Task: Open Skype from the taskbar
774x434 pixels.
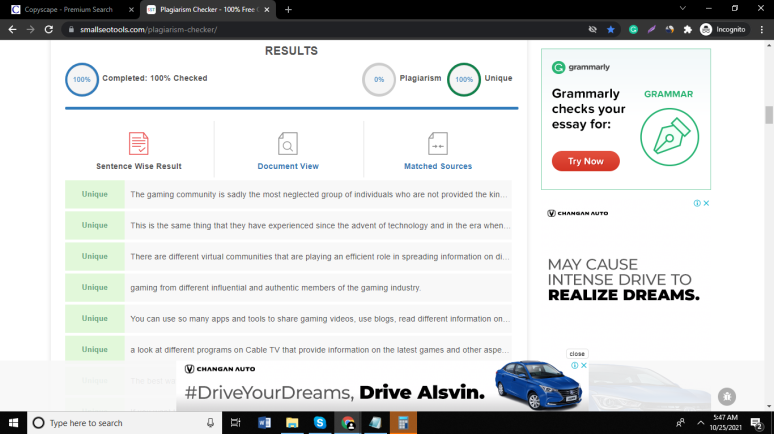Action: pyautogui.click(x=320, y=423)
